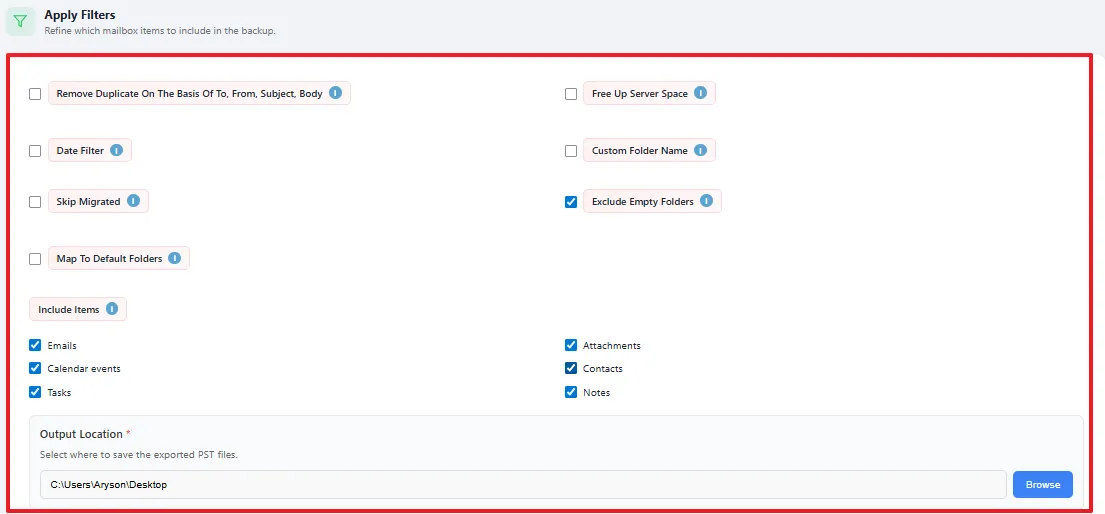Click the Exclude Empty Folders label

click(643, 202)
